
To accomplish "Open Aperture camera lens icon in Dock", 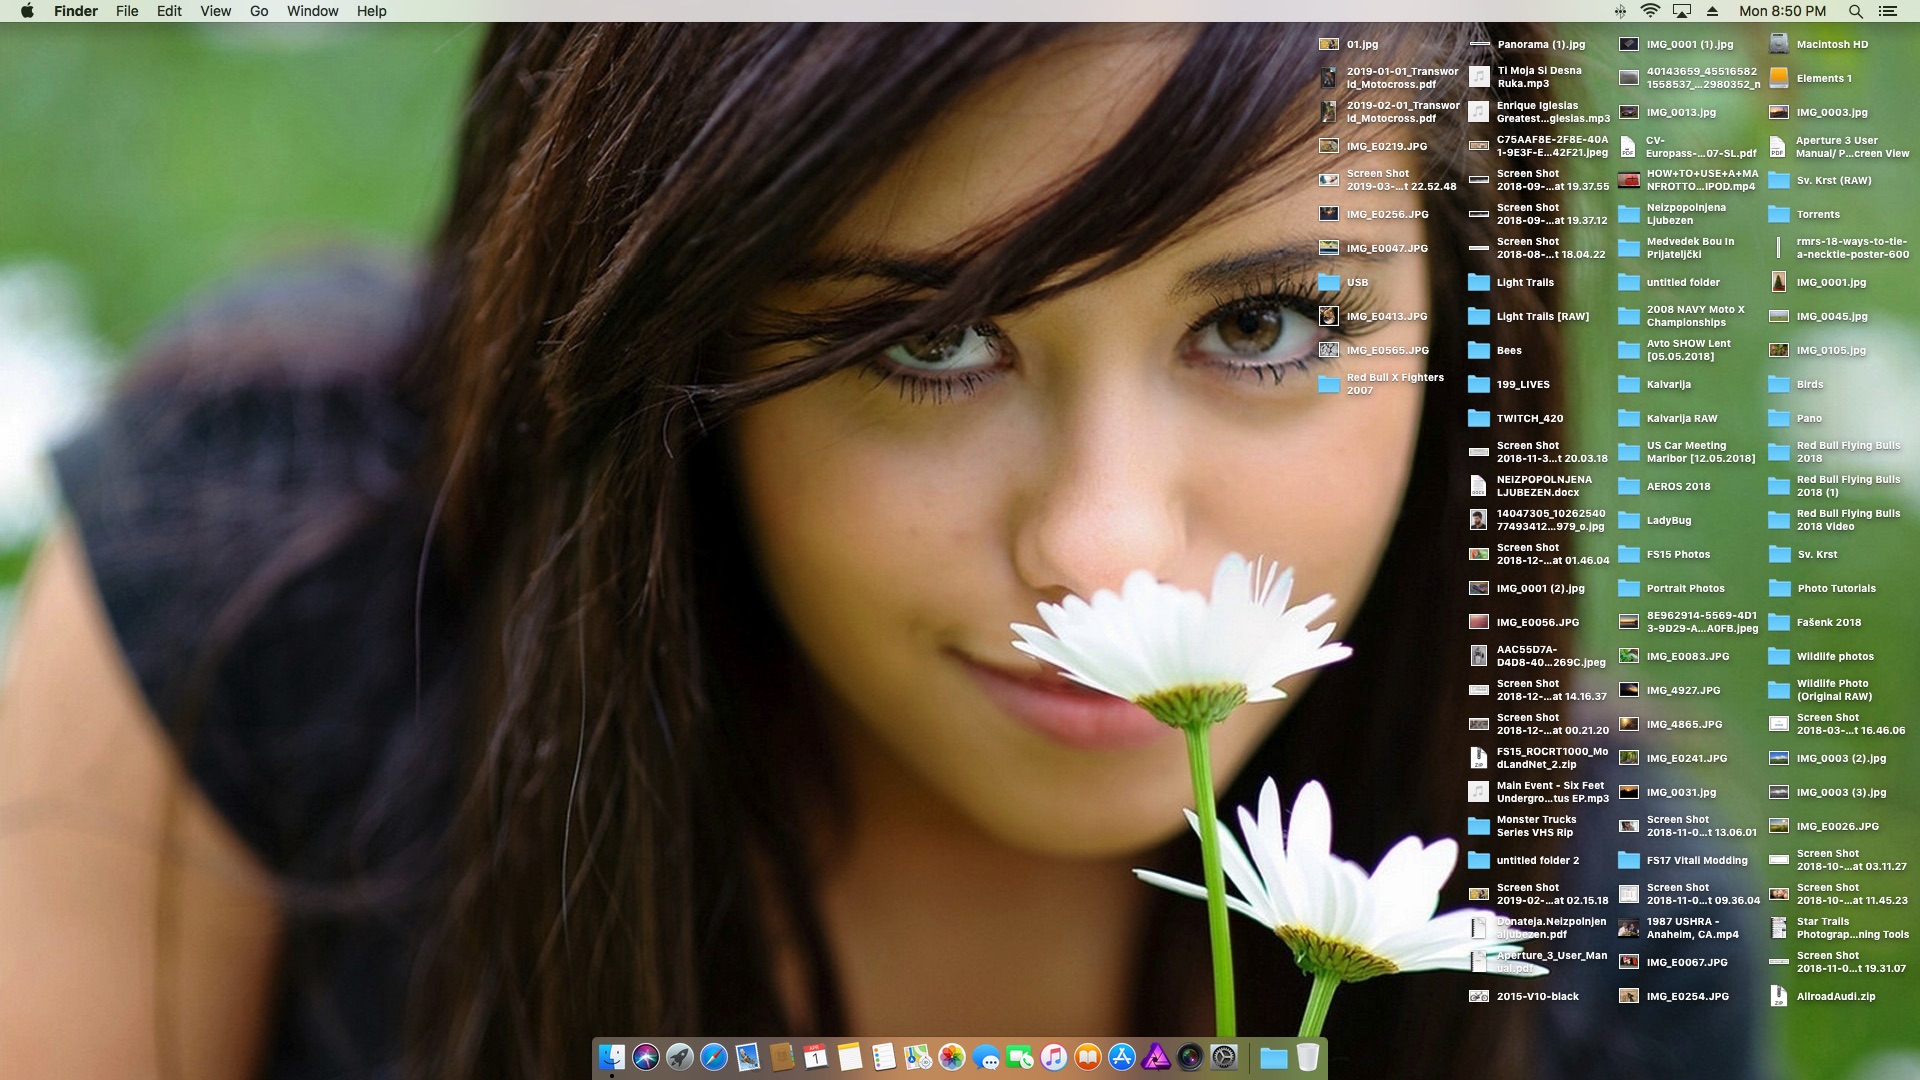I will pyautogui.click(x=1190, y=1057).
